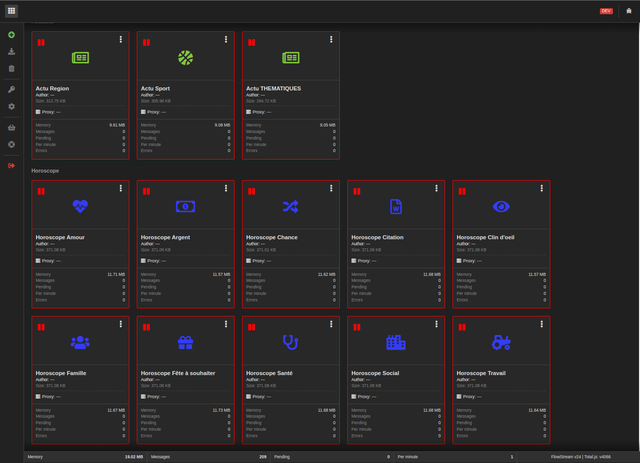Click the stethoscope icon of Horoscope Santé

(x=291, y=342)
